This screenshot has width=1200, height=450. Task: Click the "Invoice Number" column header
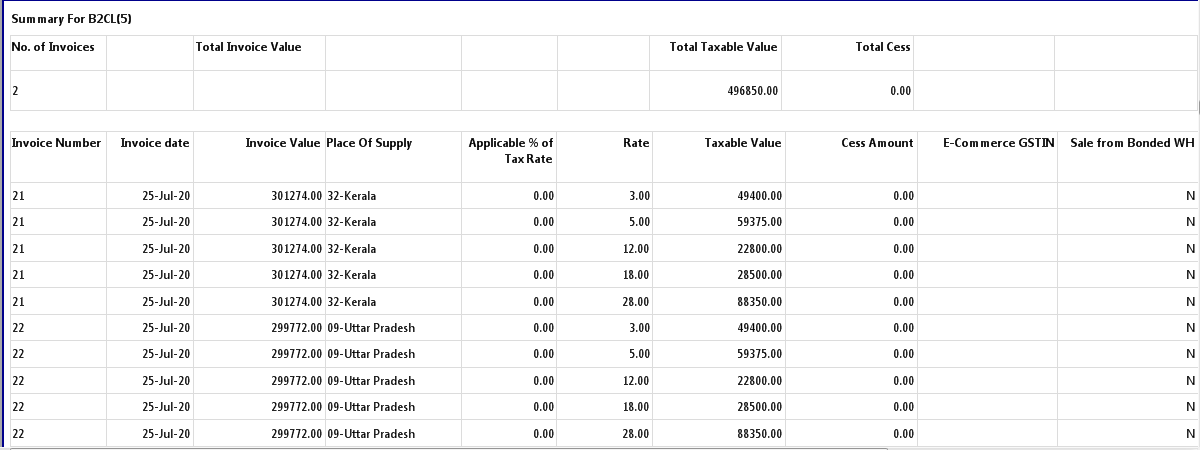point(57,143)
